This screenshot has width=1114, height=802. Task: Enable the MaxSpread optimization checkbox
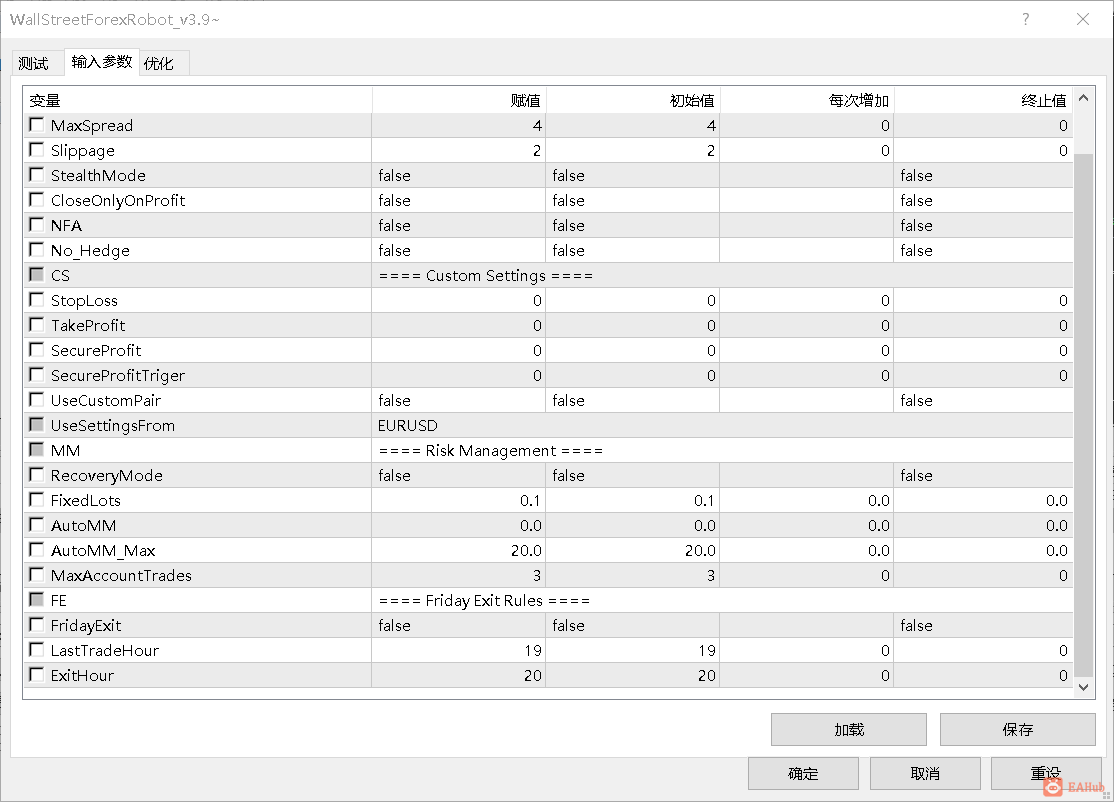click(x=36, y=125)
